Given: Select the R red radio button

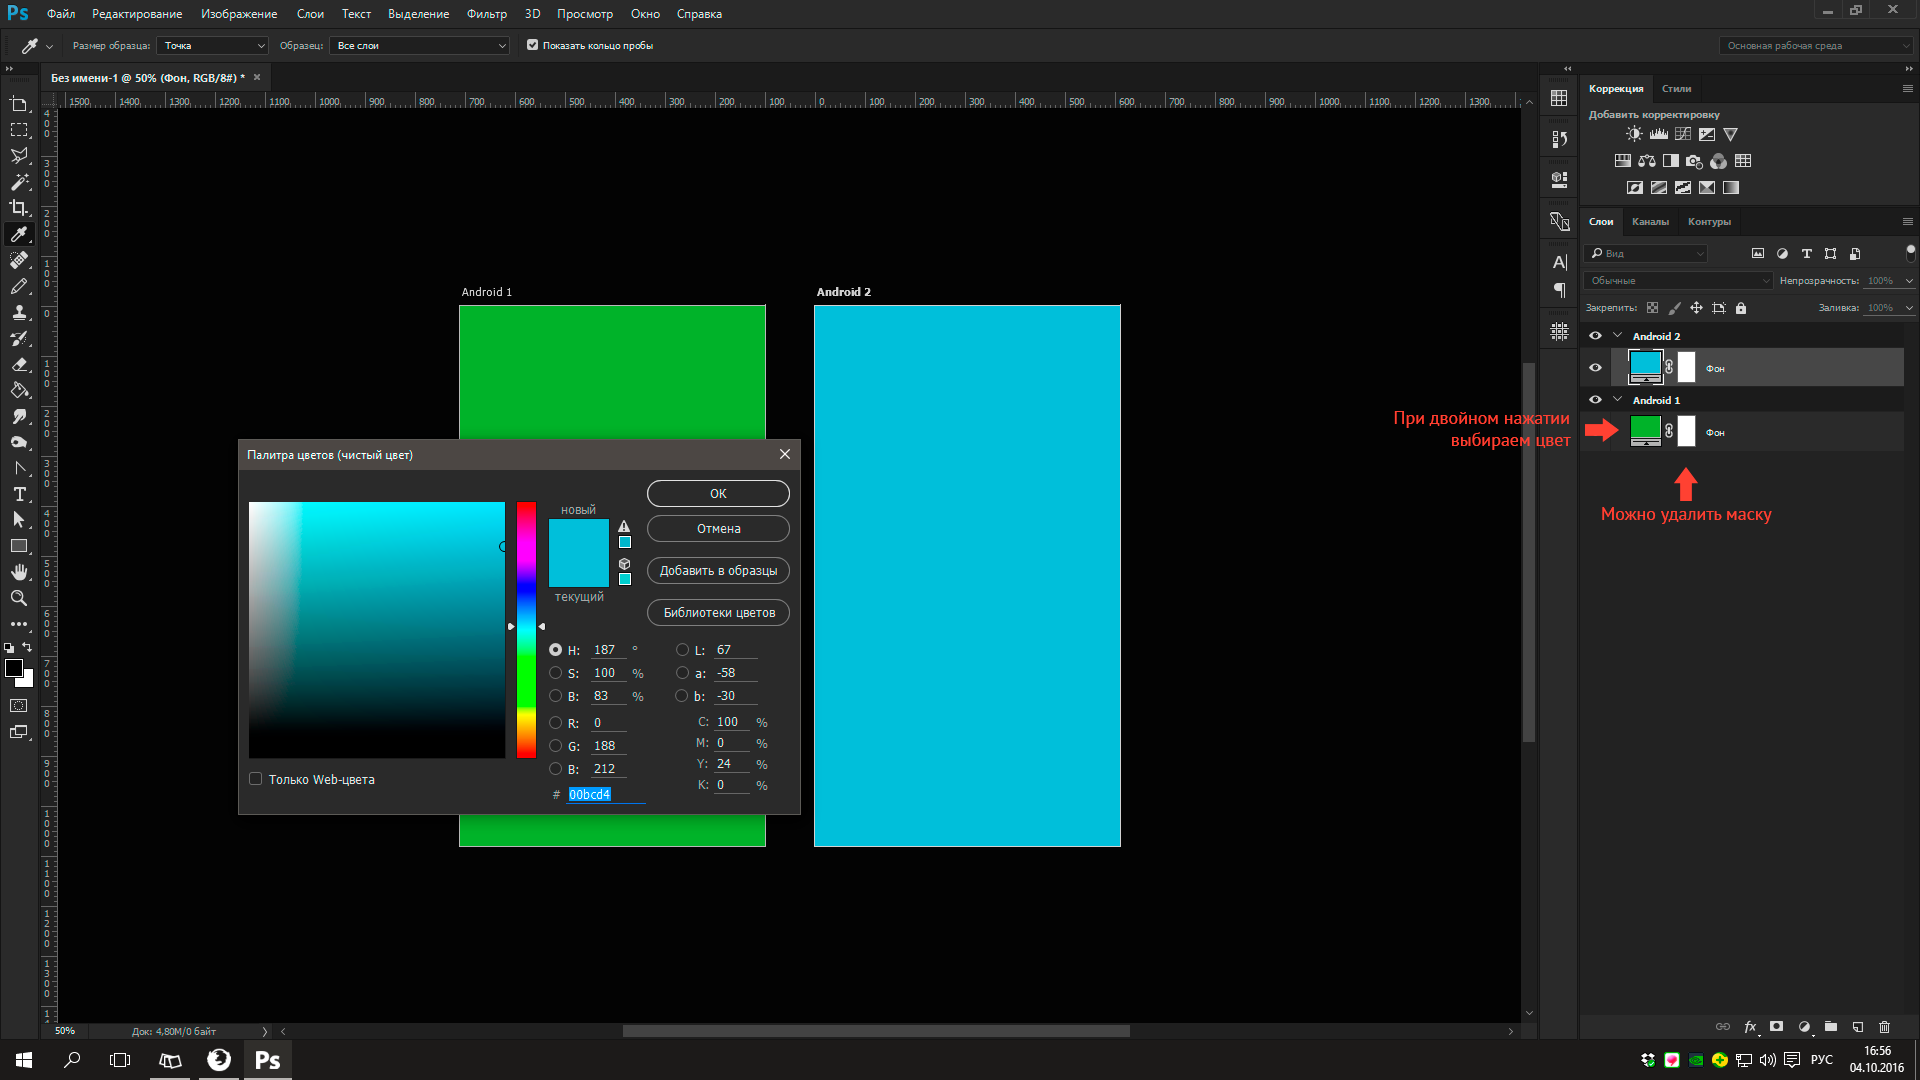Looking at the screenshot, I should (556, 723).
